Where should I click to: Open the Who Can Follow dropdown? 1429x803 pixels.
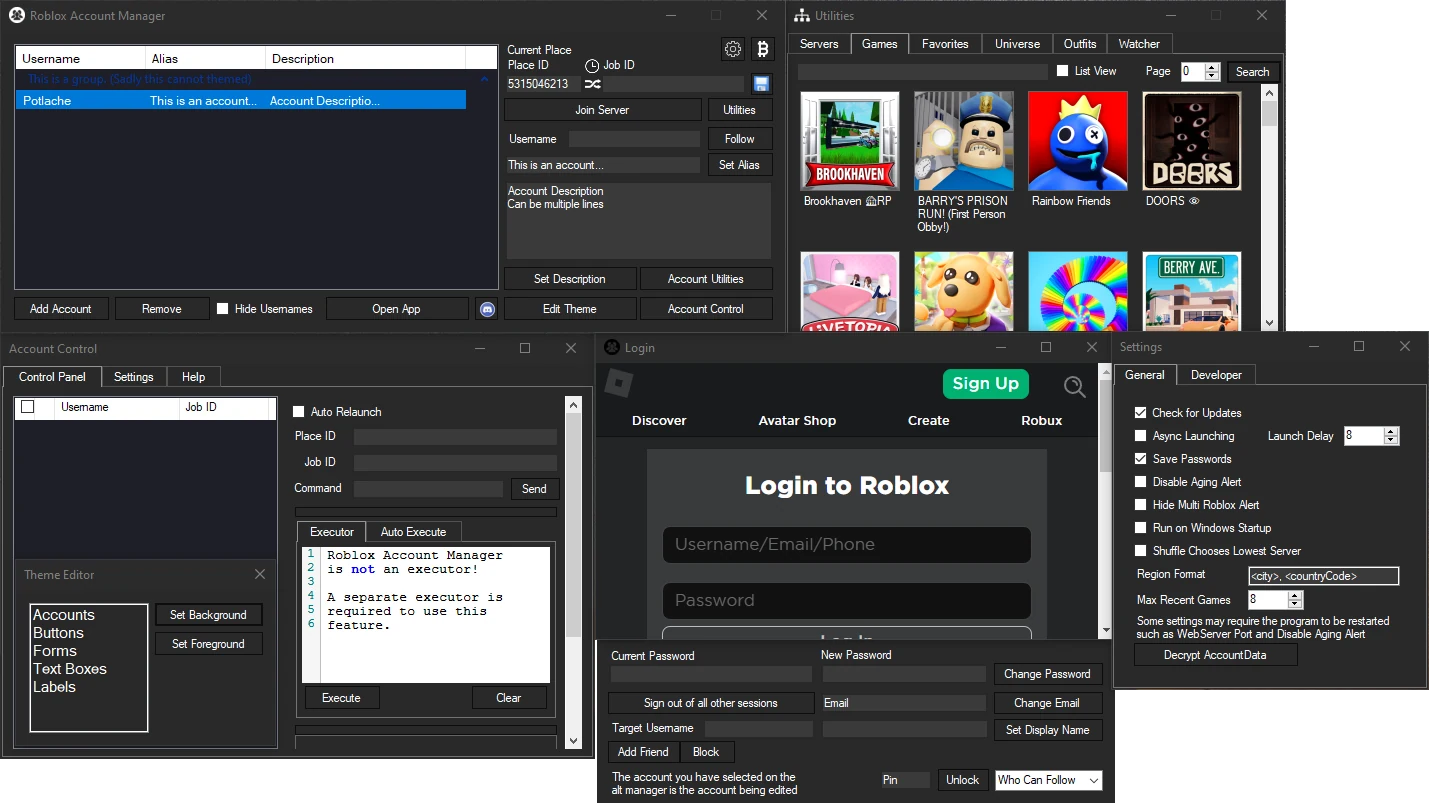[x=1048, y=779]
